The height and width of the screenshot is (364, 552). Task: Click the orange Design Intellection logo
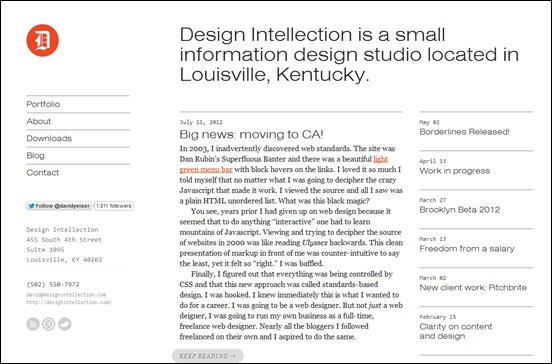(43, 40)
